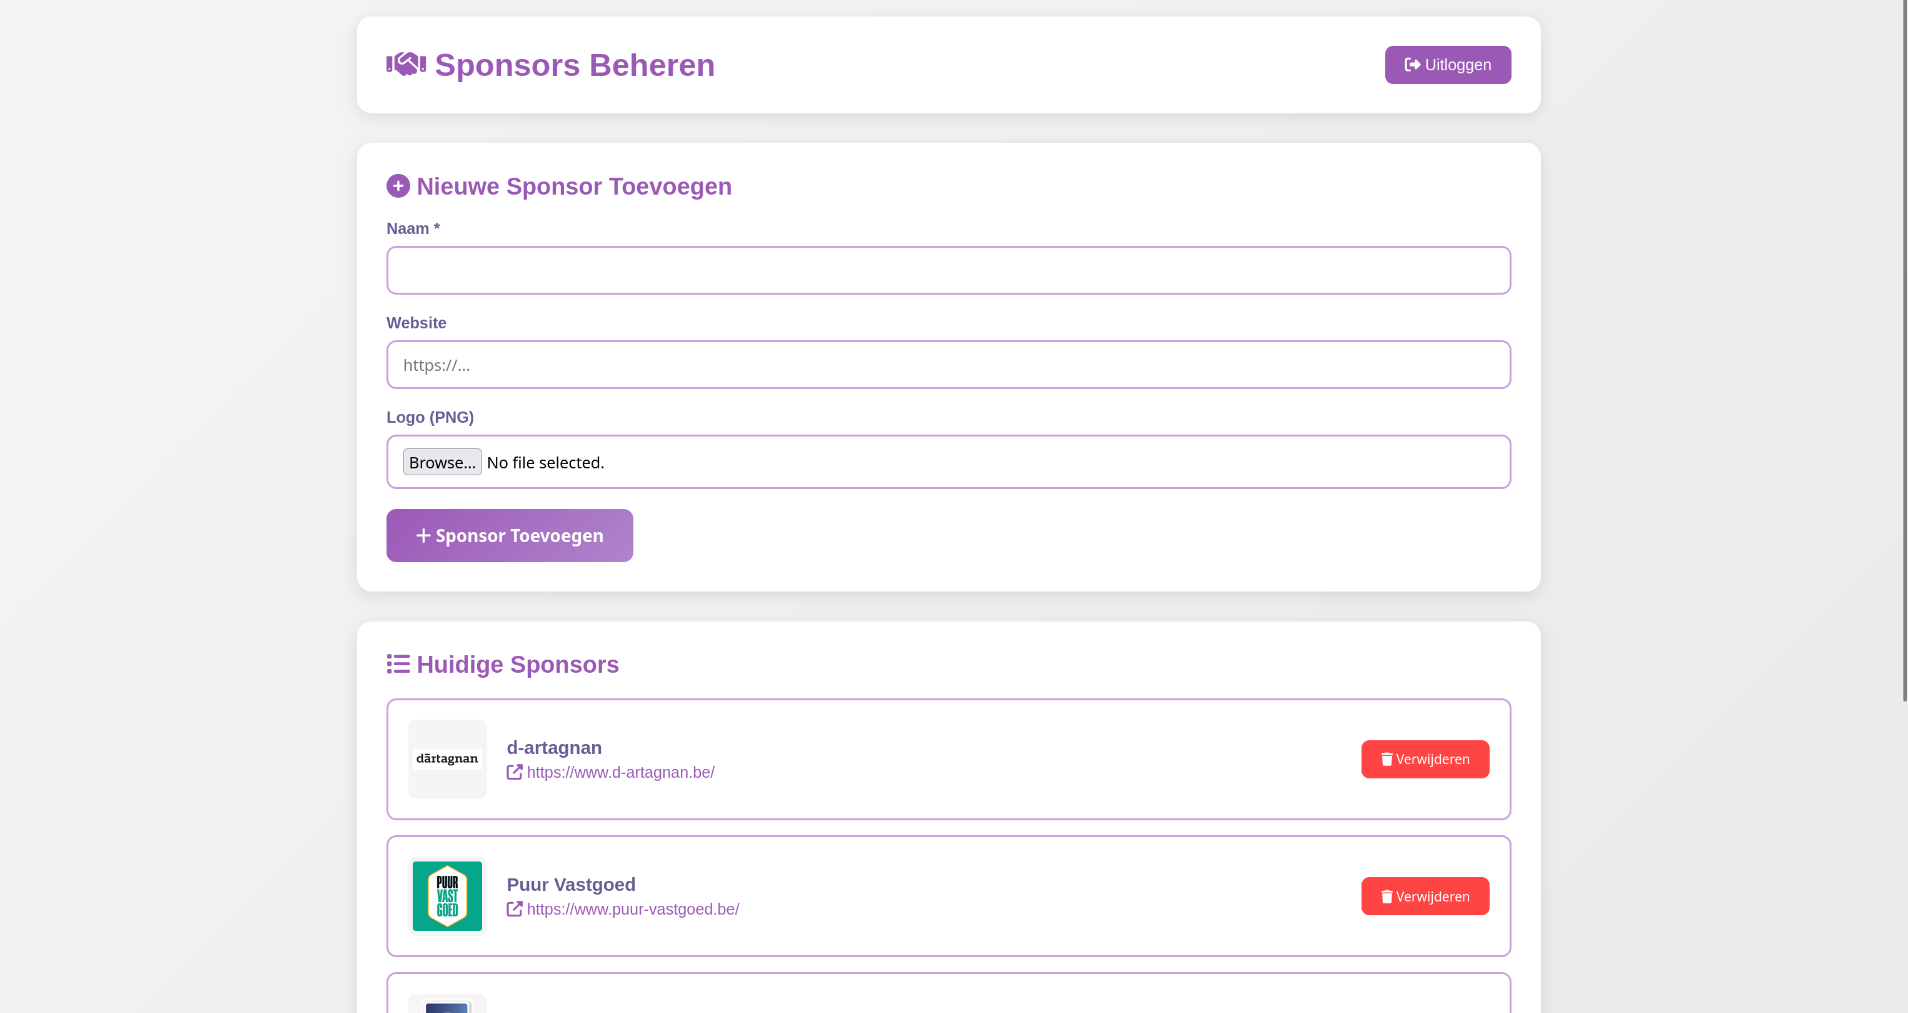Click the external-link icon before the d-artagnan URL

(514, 772)
